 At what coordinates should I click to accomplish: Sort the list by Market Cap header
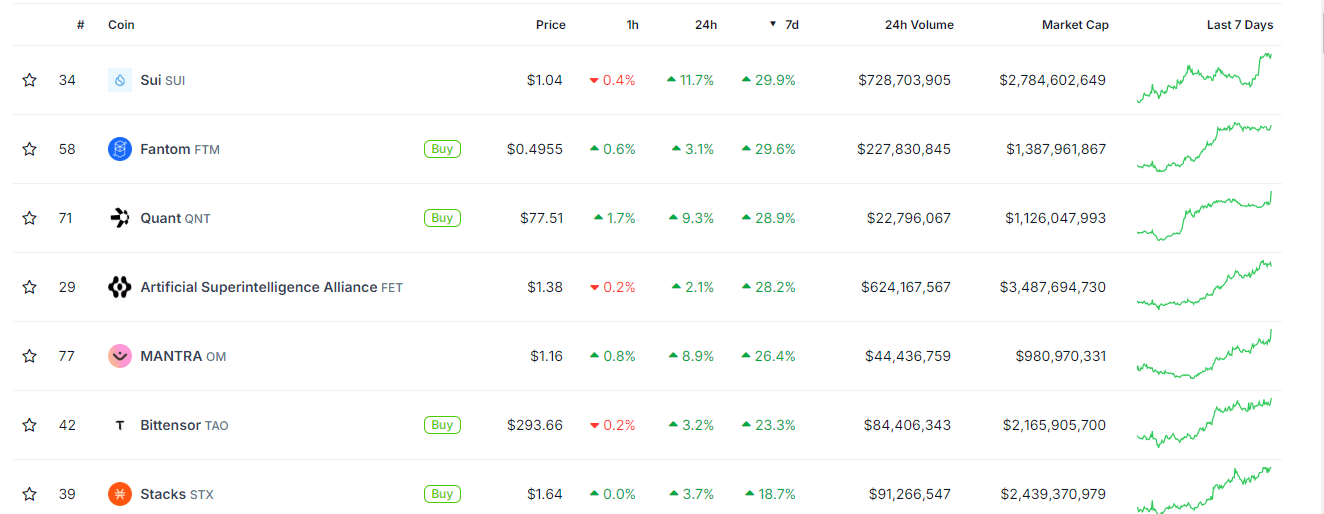[1075, 25]
